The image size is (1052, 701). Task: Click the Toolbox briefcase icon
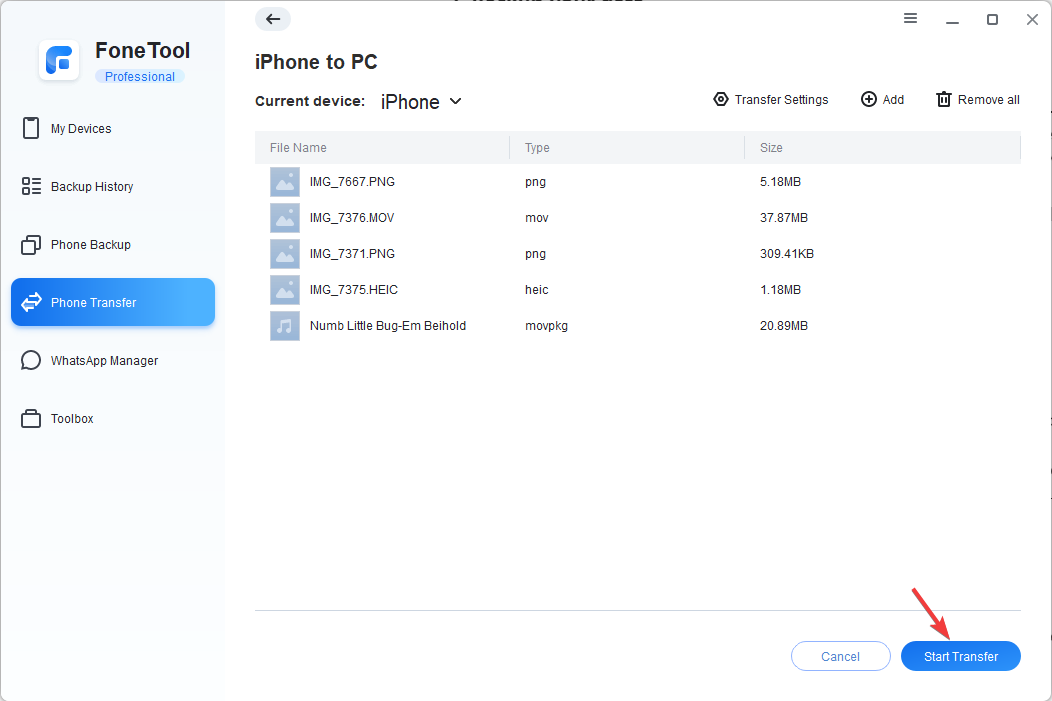coord(31,419)
